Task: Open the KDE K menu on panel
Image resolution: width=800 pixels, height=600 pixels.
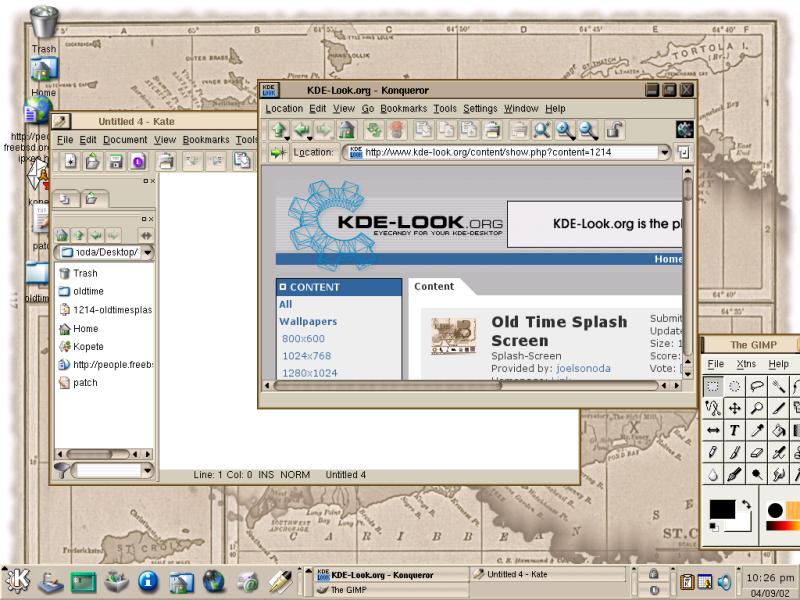Action: pyautogui.click(x=17, y=581)
